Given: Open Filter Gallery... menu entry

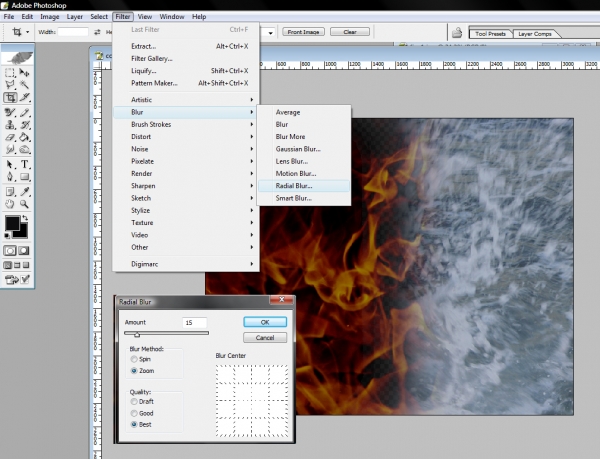Looking at the screenshot, I should point(186,59).
